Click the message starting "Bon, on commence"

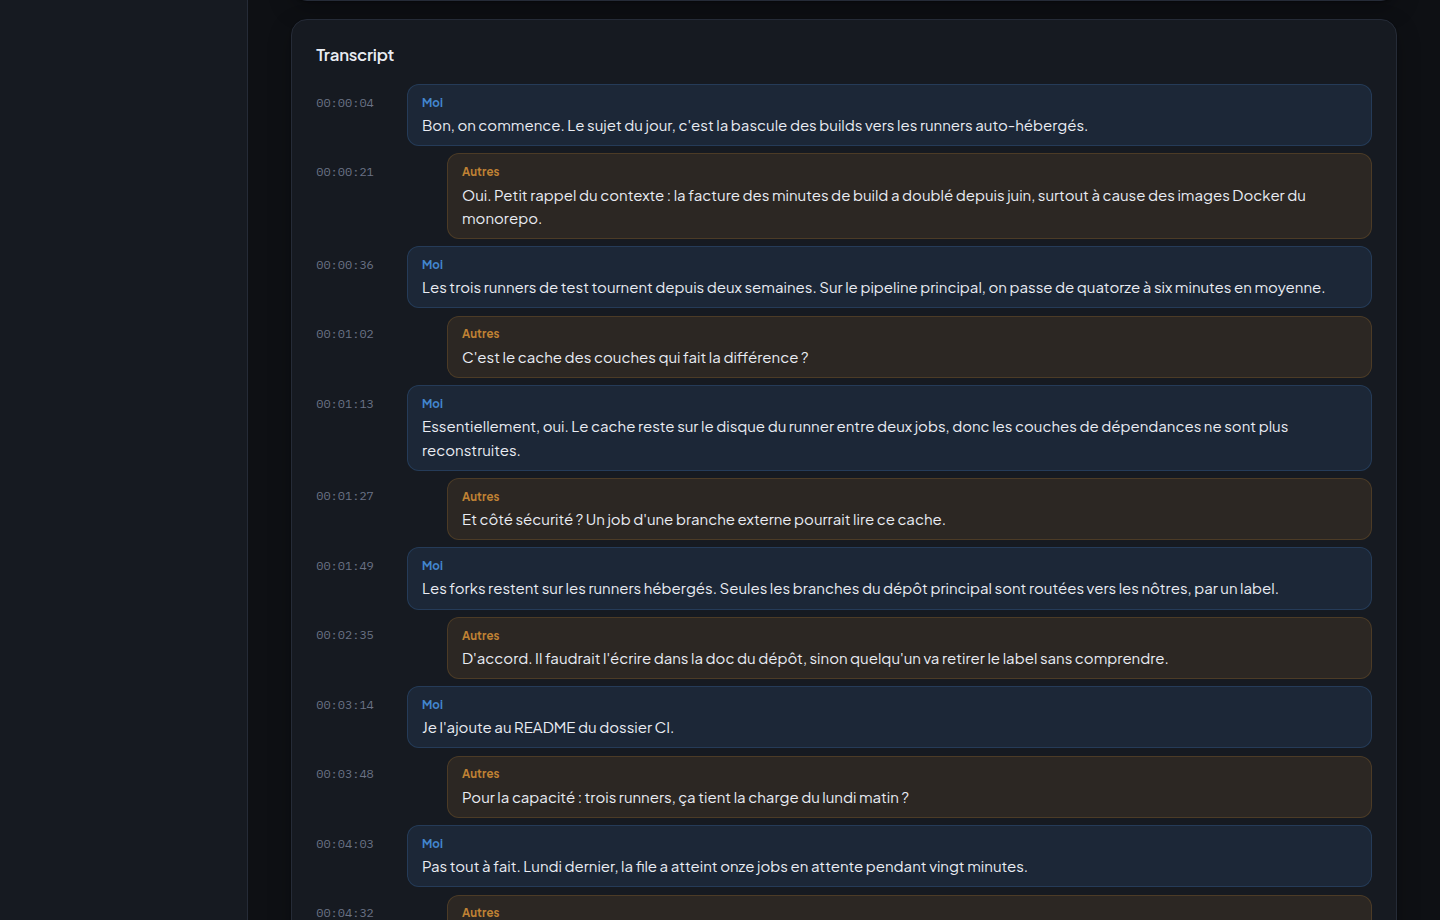(889, 115)
